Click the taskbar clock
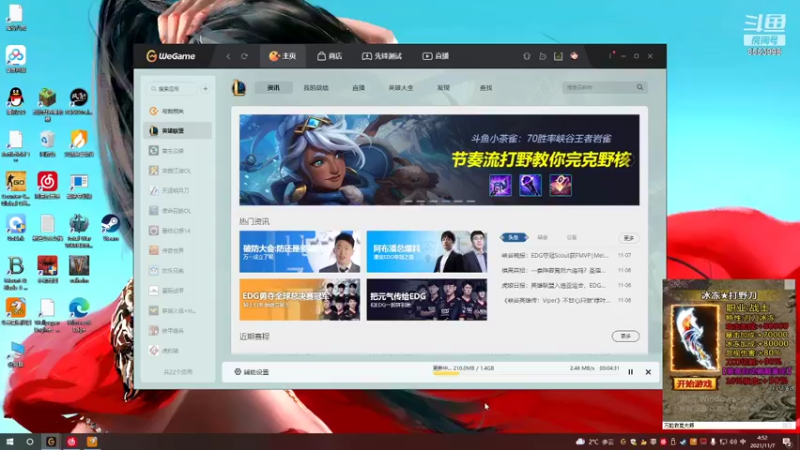Viewport: 800px width, 450px height. coord(763,442)
